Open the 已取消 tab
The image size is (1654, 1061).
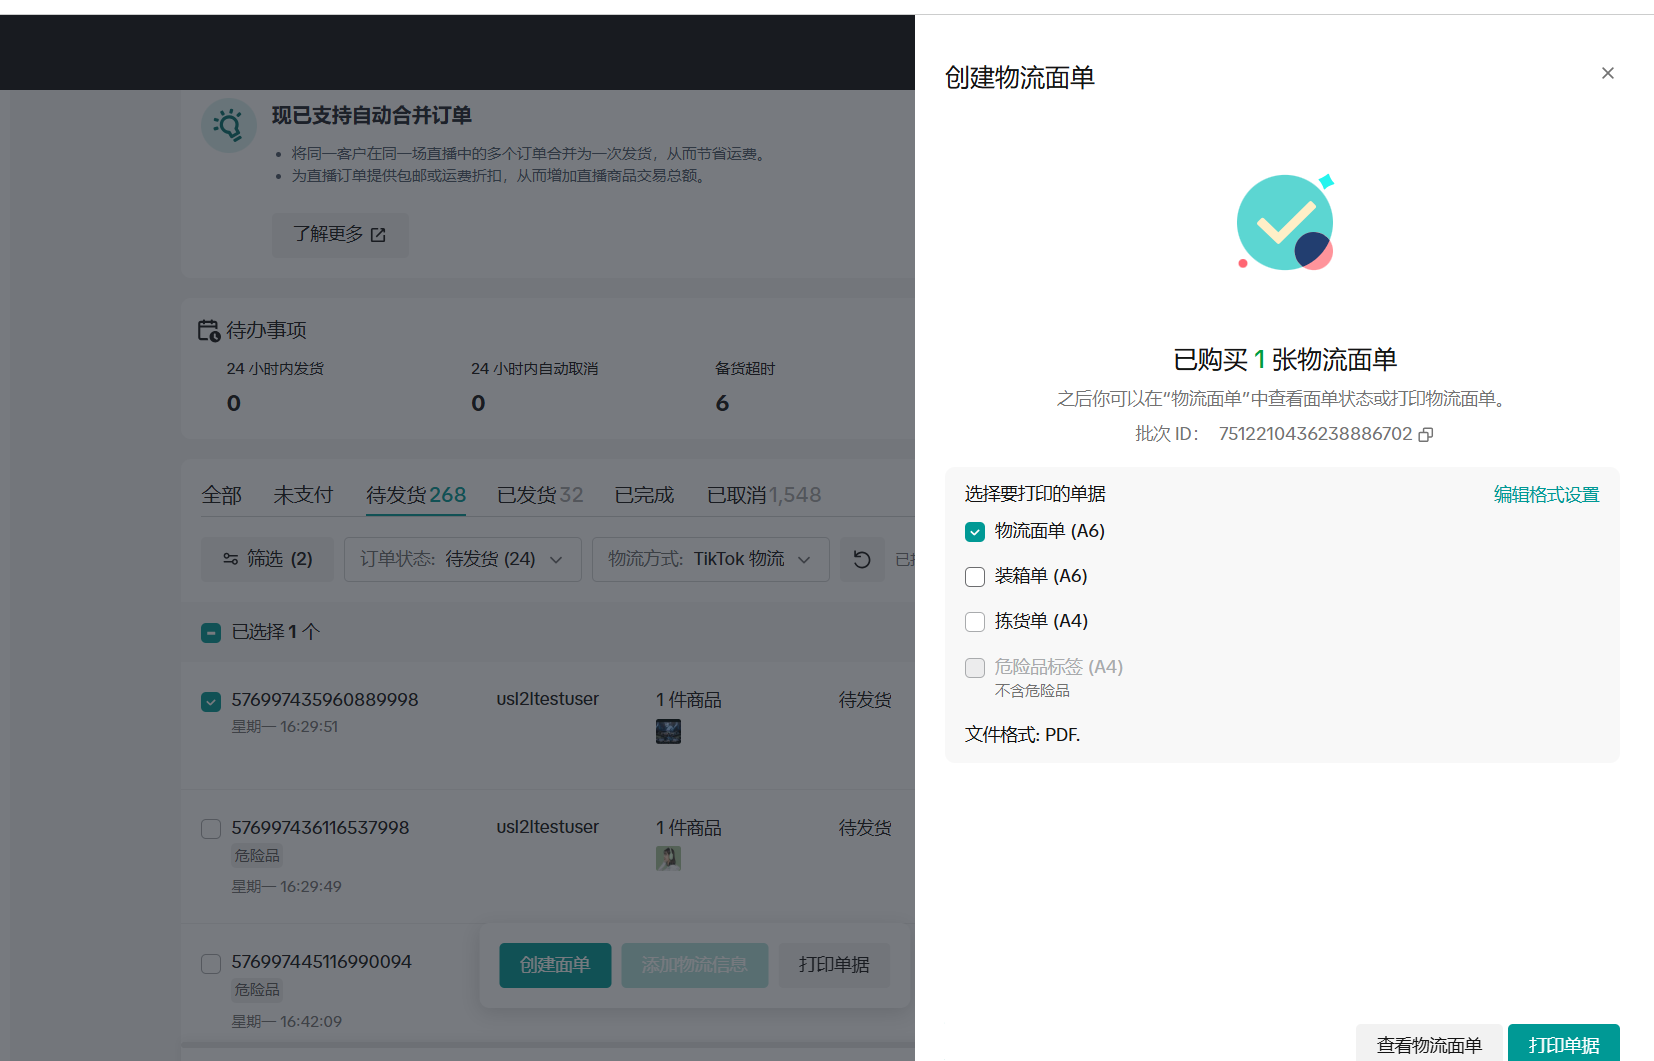pyautogui.click(x=763, y=495)
